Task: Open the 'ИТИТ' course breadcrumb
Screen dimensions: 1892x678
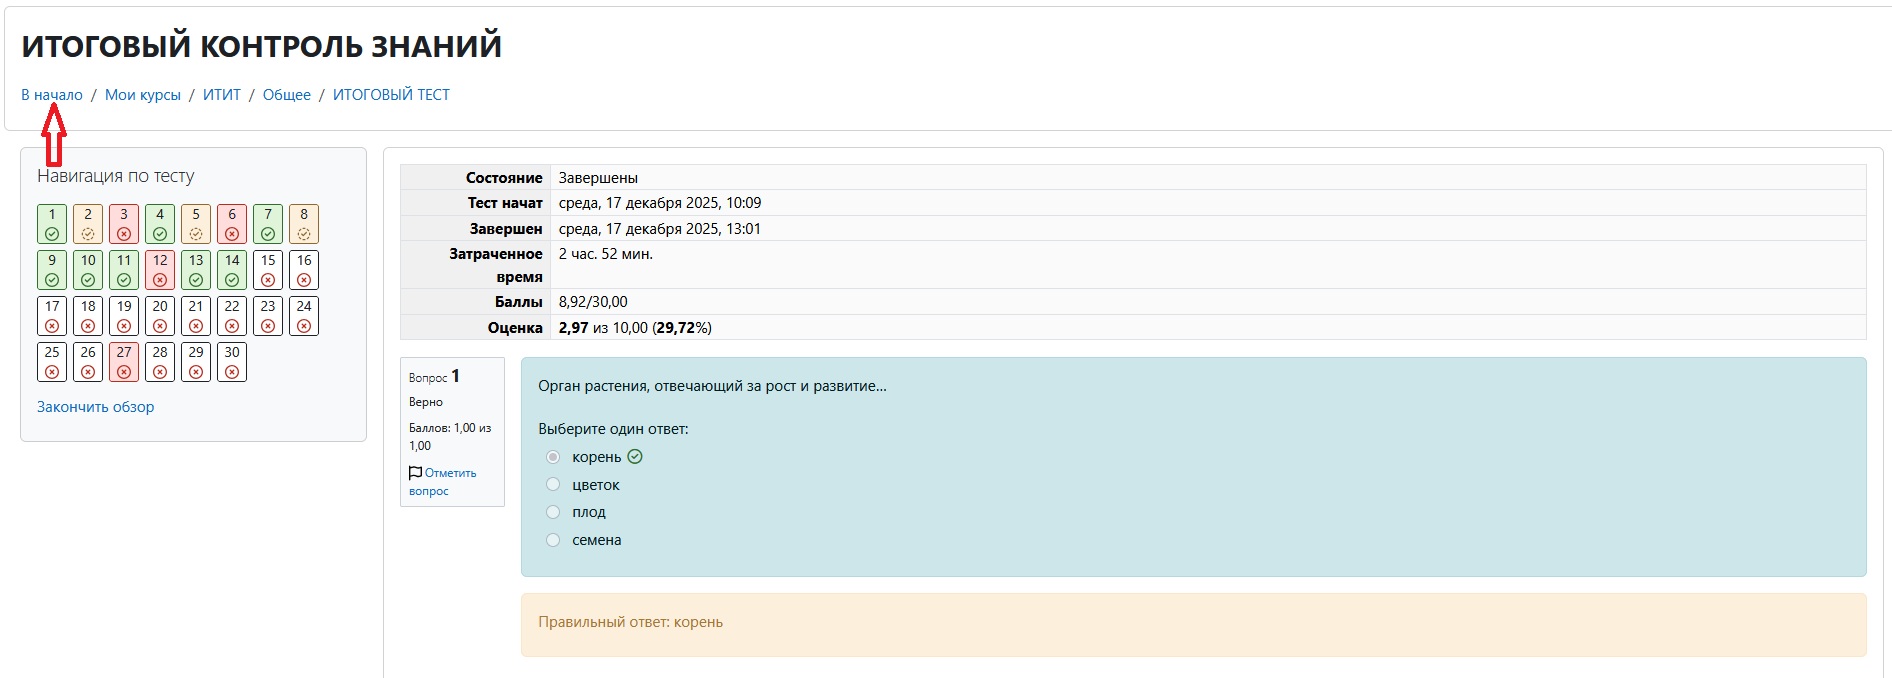Action: point(222,95)
